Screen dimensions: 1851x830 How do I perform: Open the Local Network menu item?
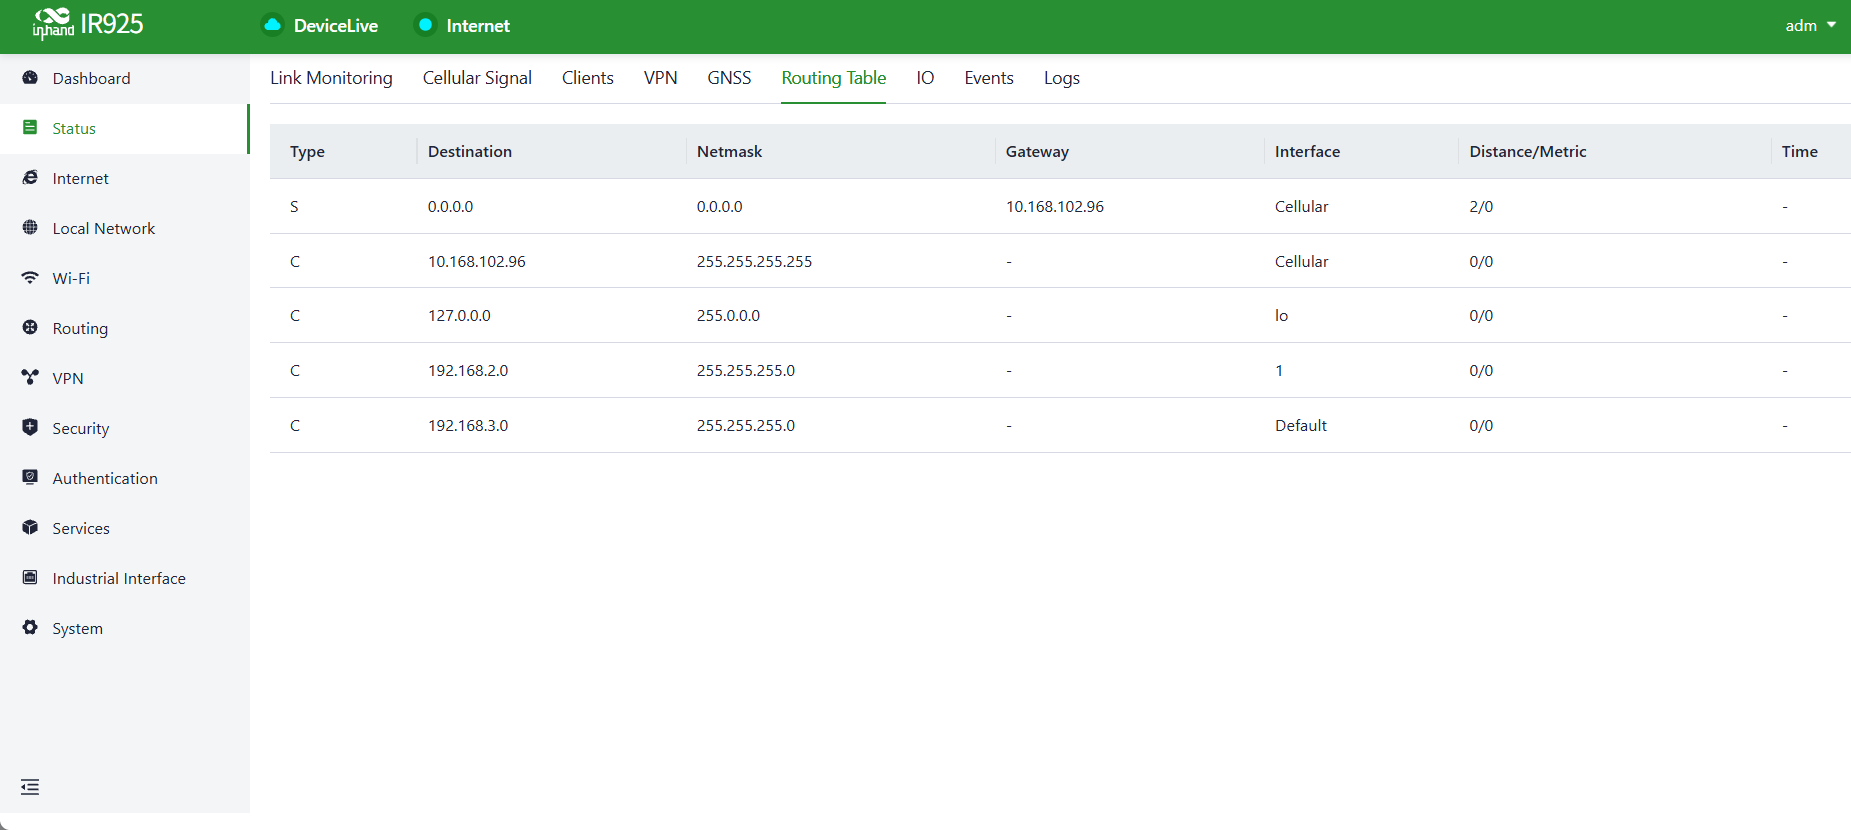click(x=124, y=228)
